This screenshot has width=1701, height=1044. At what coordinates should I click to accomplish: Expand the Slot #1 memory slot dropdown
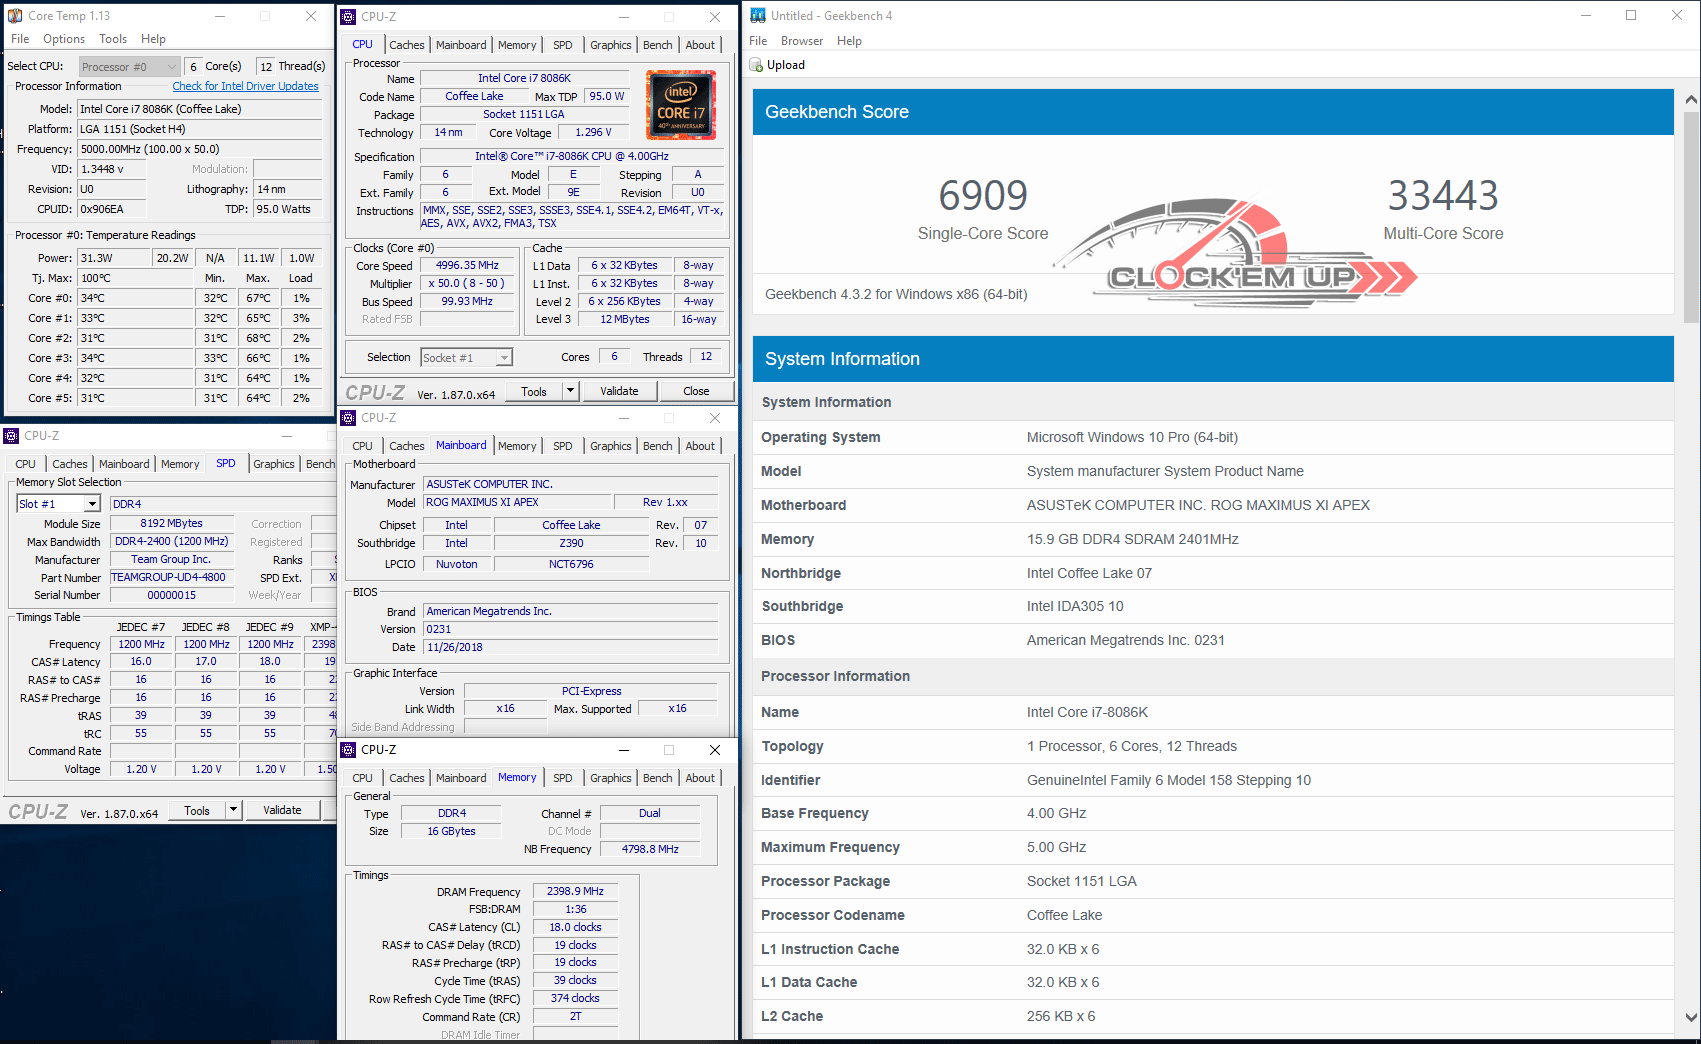coord(92,504)
